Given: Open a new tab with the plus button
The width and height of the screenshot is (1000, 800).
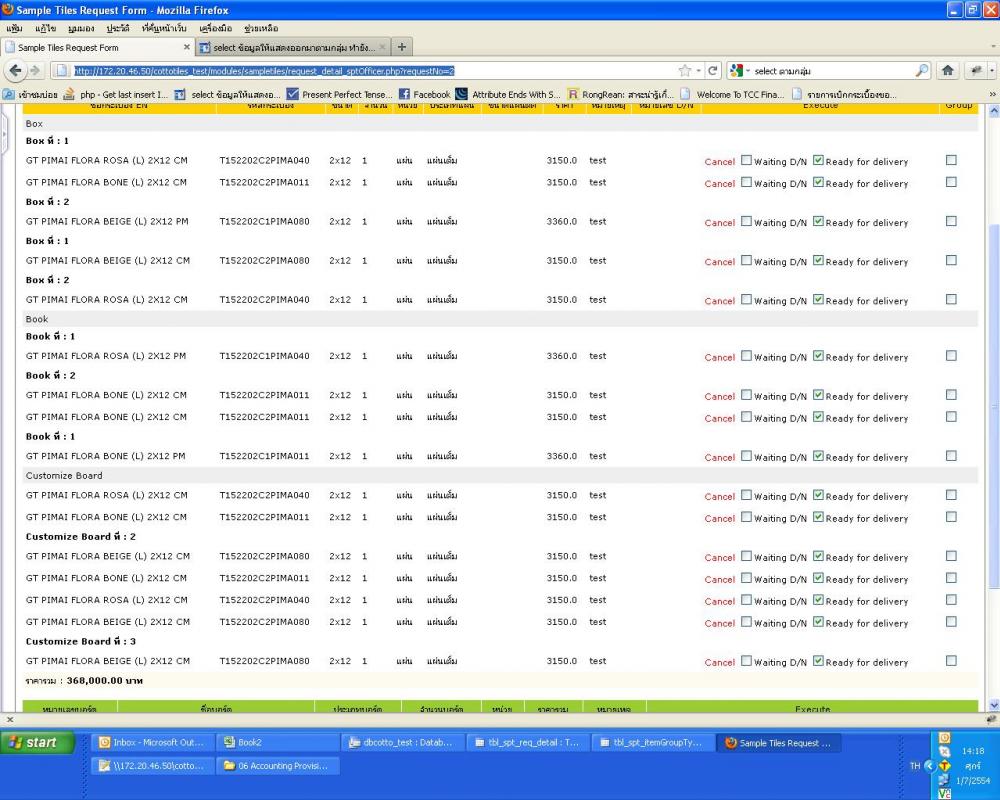Looking at the screenshot, I should 402,47.
